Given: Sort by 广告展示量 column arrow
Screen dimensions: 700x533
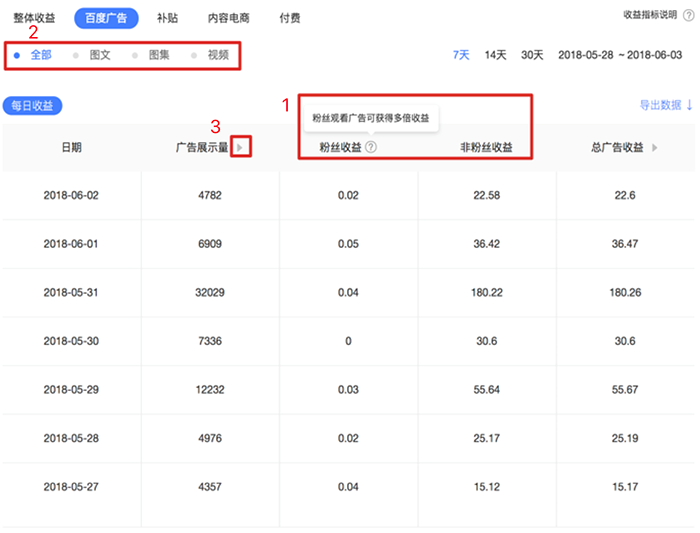Looking at the screenshot, I should [x=240, y=148].
